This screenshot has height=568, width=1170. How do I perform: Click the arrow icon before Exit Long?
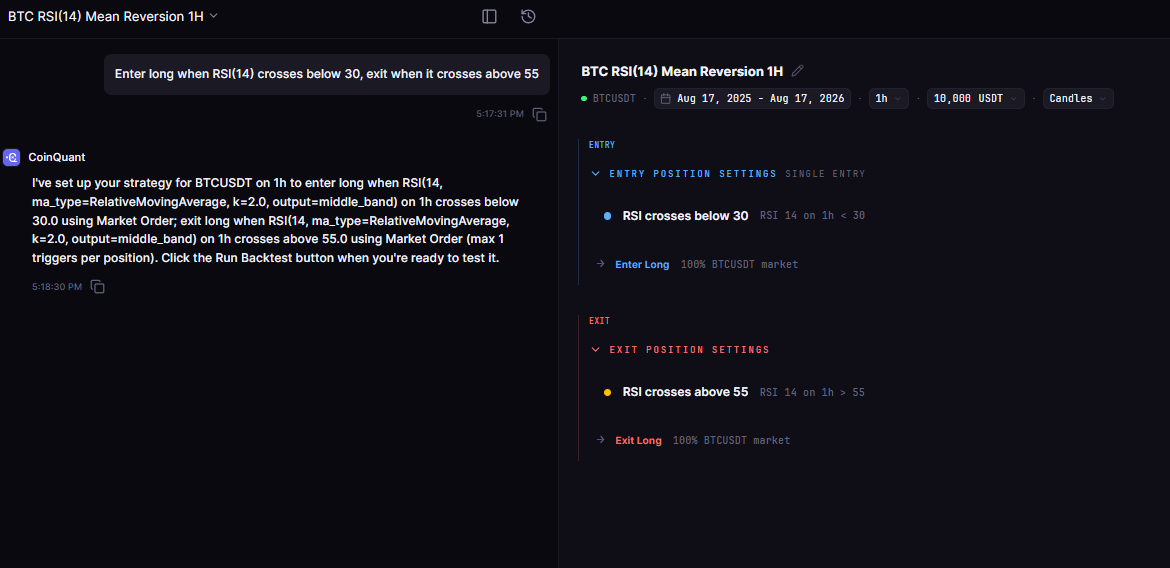[x=600, y=440]
